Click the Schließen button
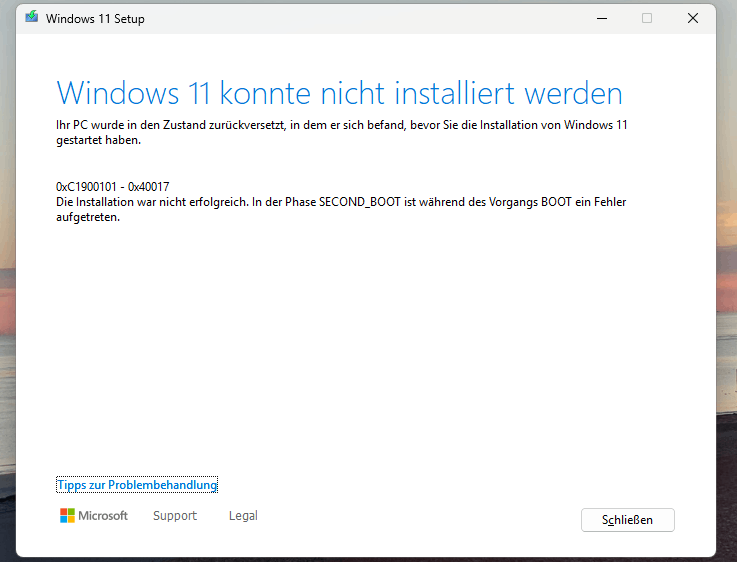 coord(627,520)
